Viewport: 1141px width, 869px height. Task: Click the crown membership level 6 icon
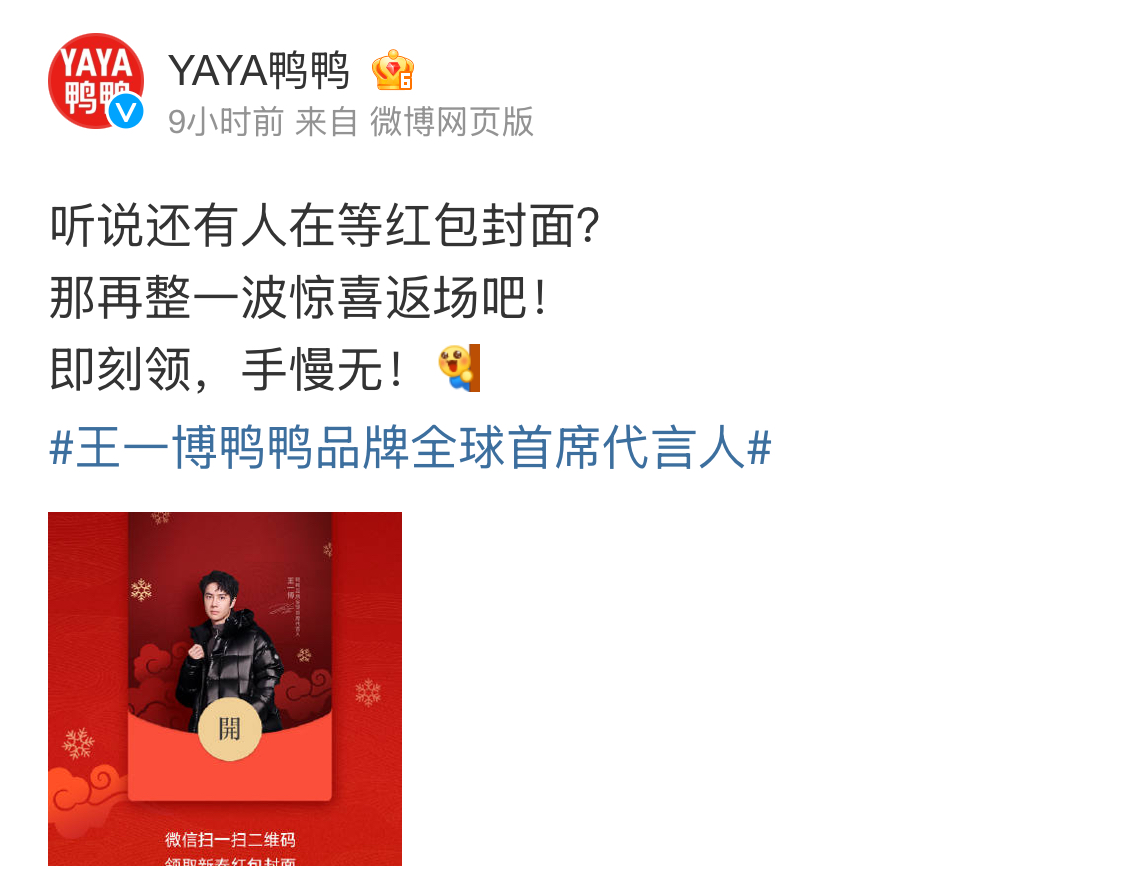coord(392,71)
